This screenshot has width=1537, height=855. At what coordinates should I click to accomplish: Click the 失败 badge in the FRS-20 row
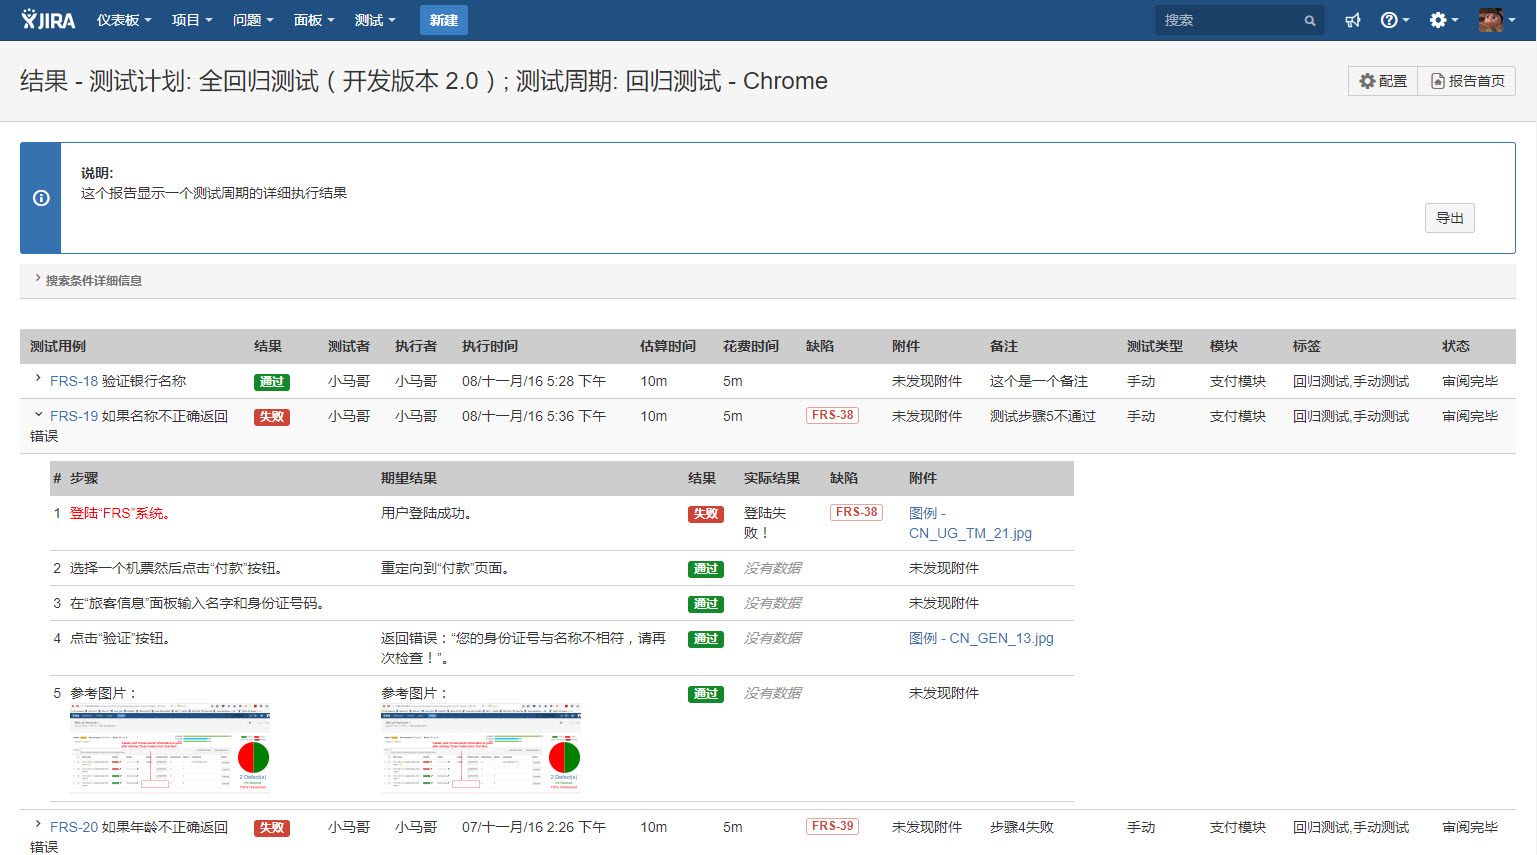point(272,828)
